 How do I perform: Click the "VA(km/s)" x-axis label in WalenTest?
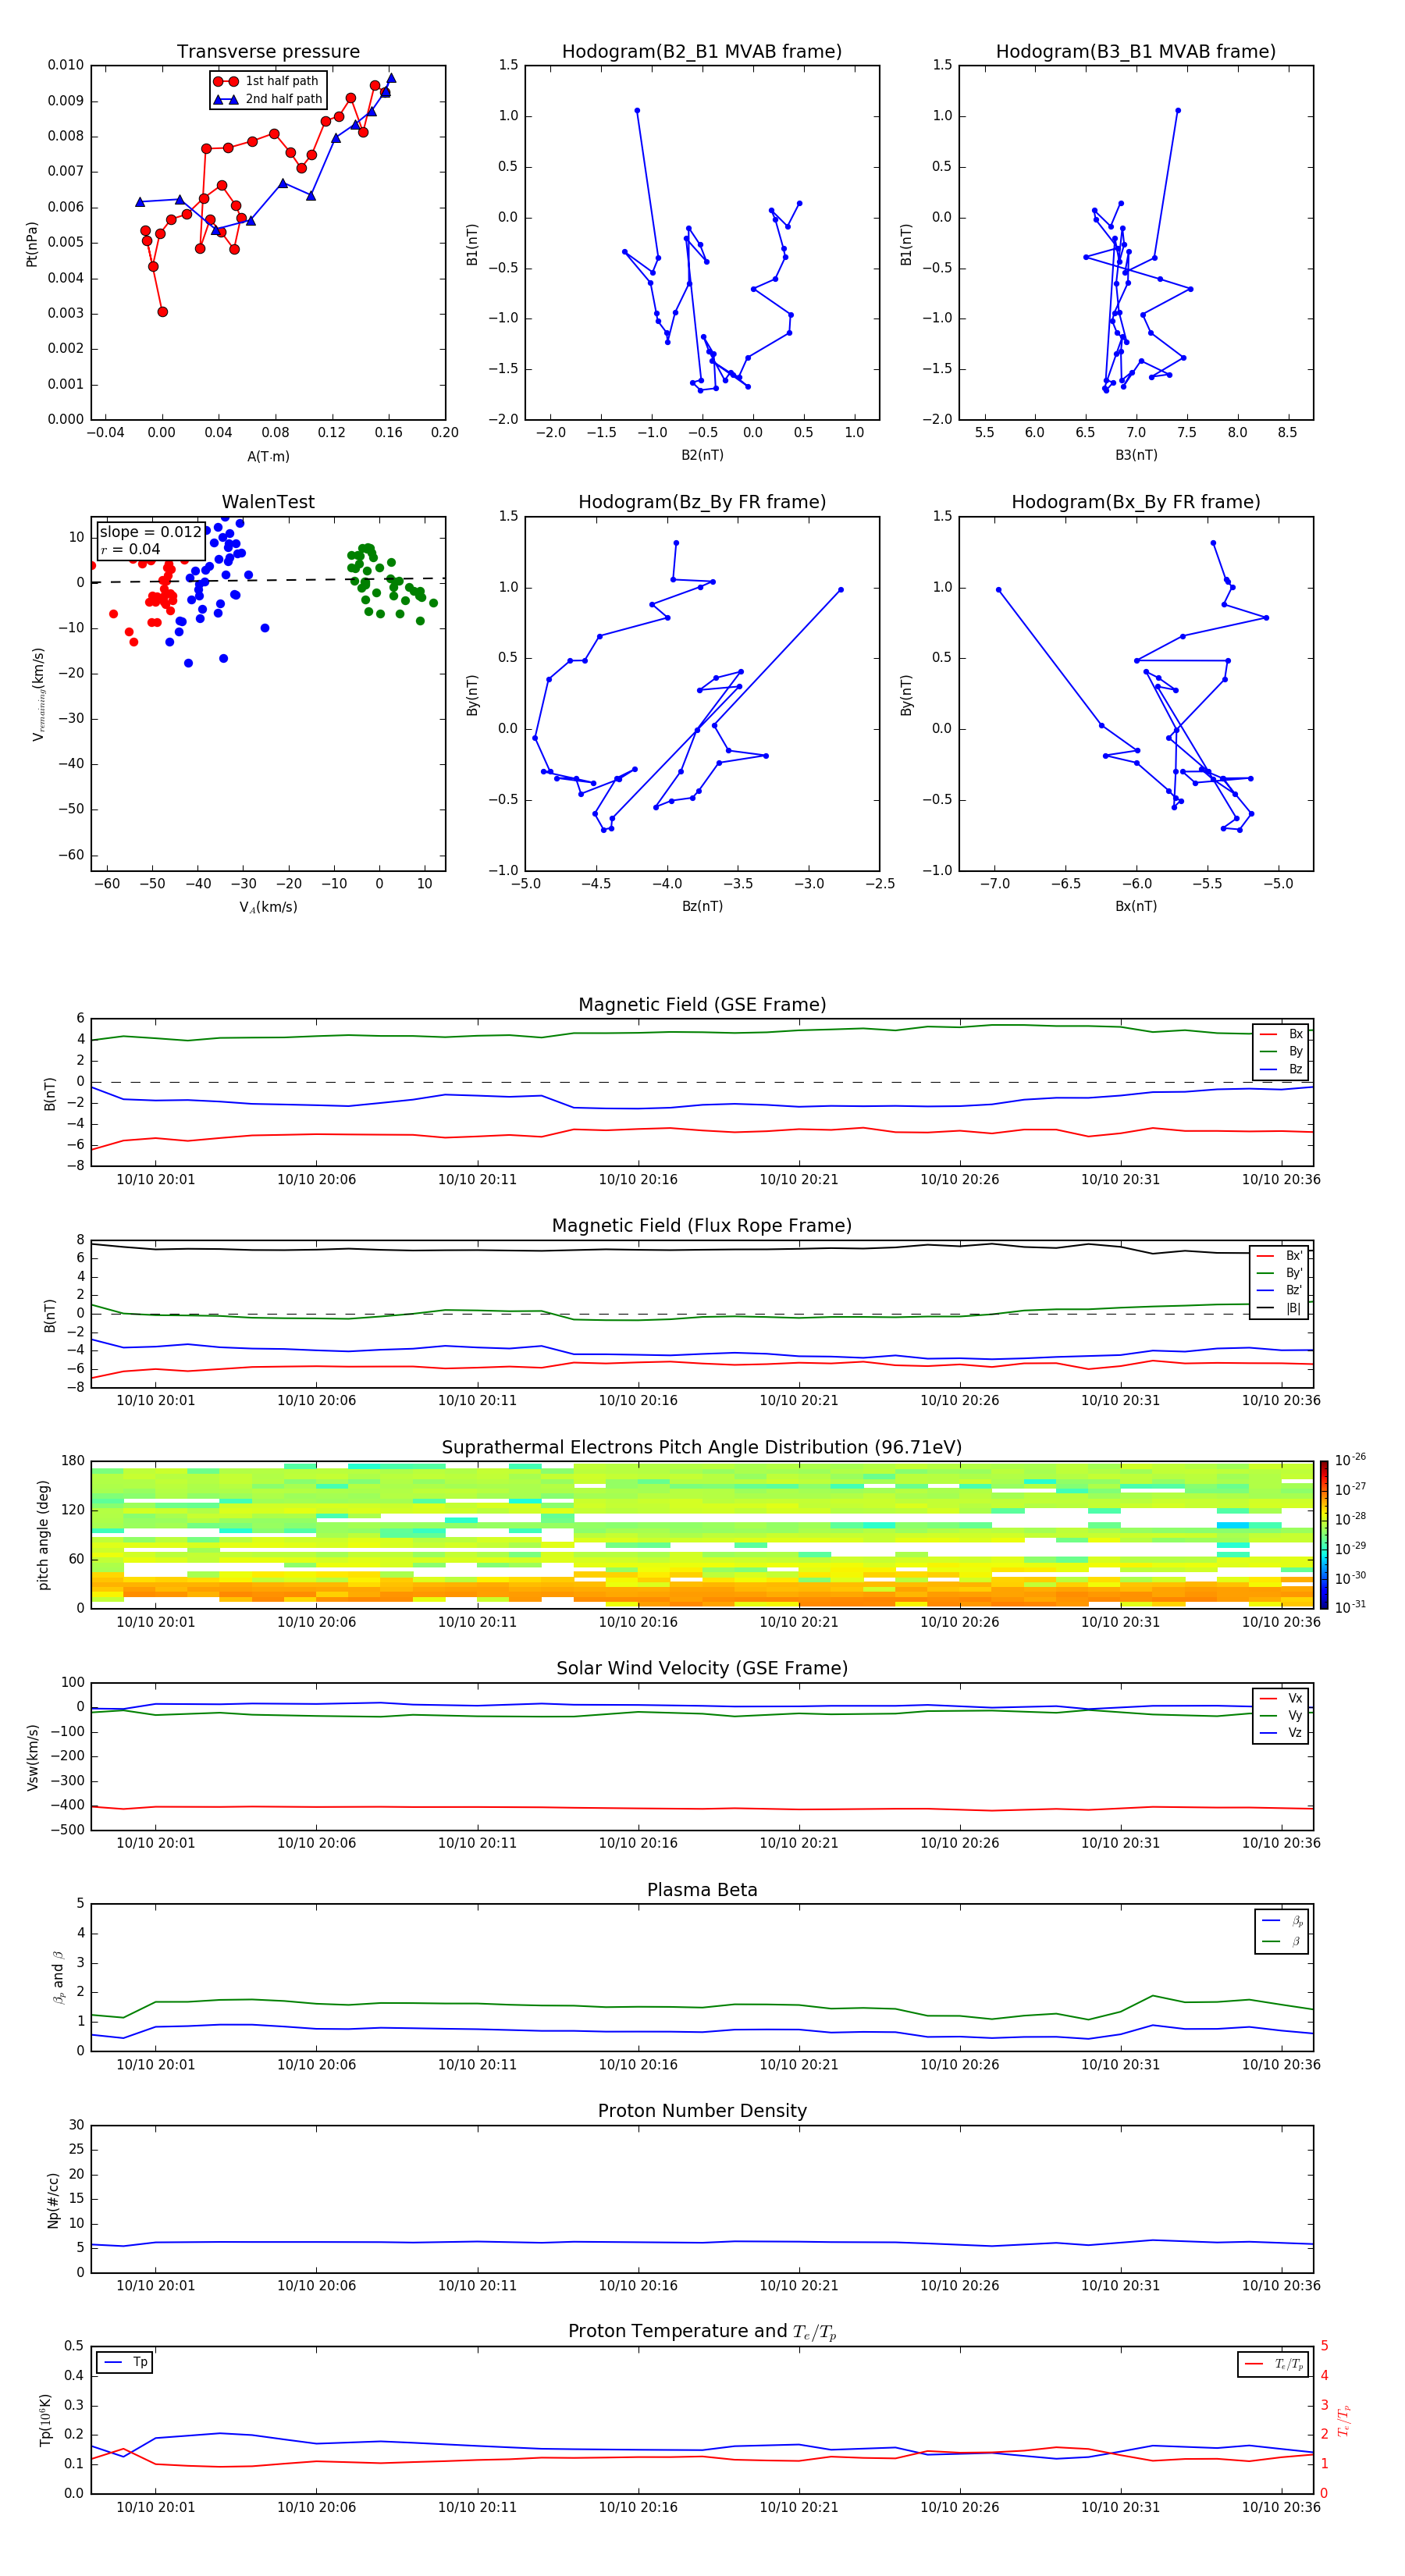point(268,907)
